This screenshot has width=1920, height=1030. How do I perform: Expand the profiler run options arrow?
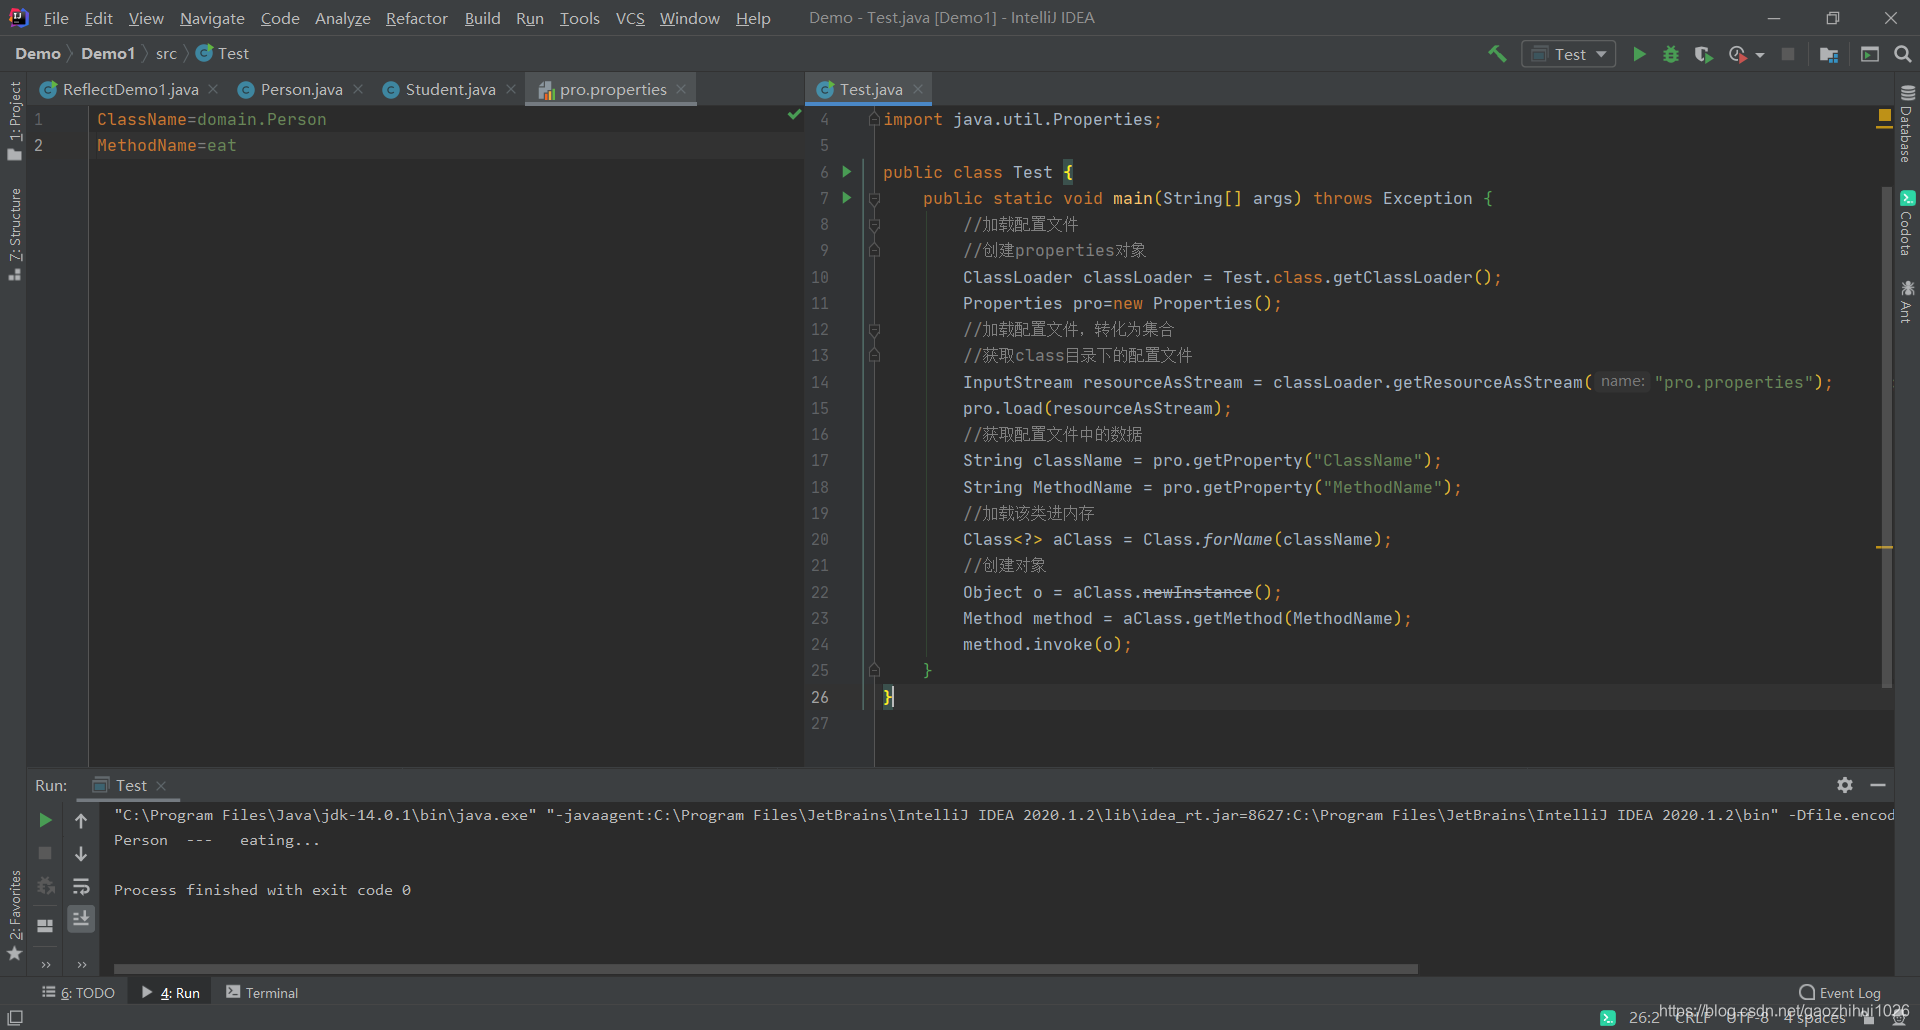1760,55
